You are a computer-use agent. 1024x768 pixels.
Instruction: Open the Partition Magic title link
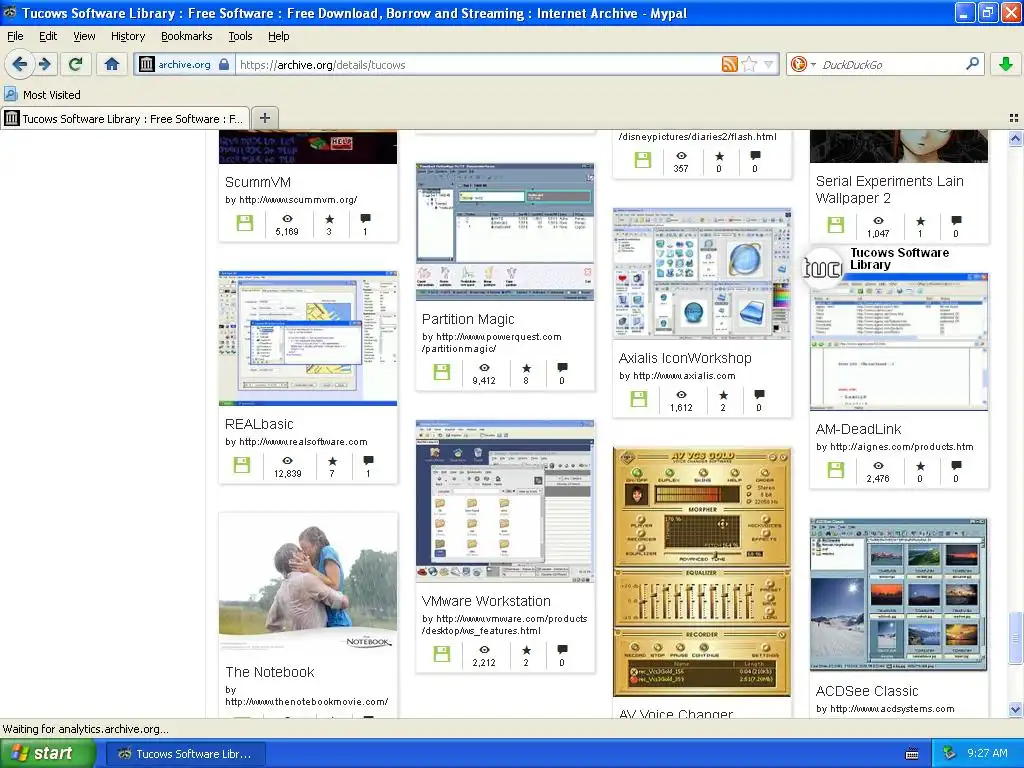[468, 319]
